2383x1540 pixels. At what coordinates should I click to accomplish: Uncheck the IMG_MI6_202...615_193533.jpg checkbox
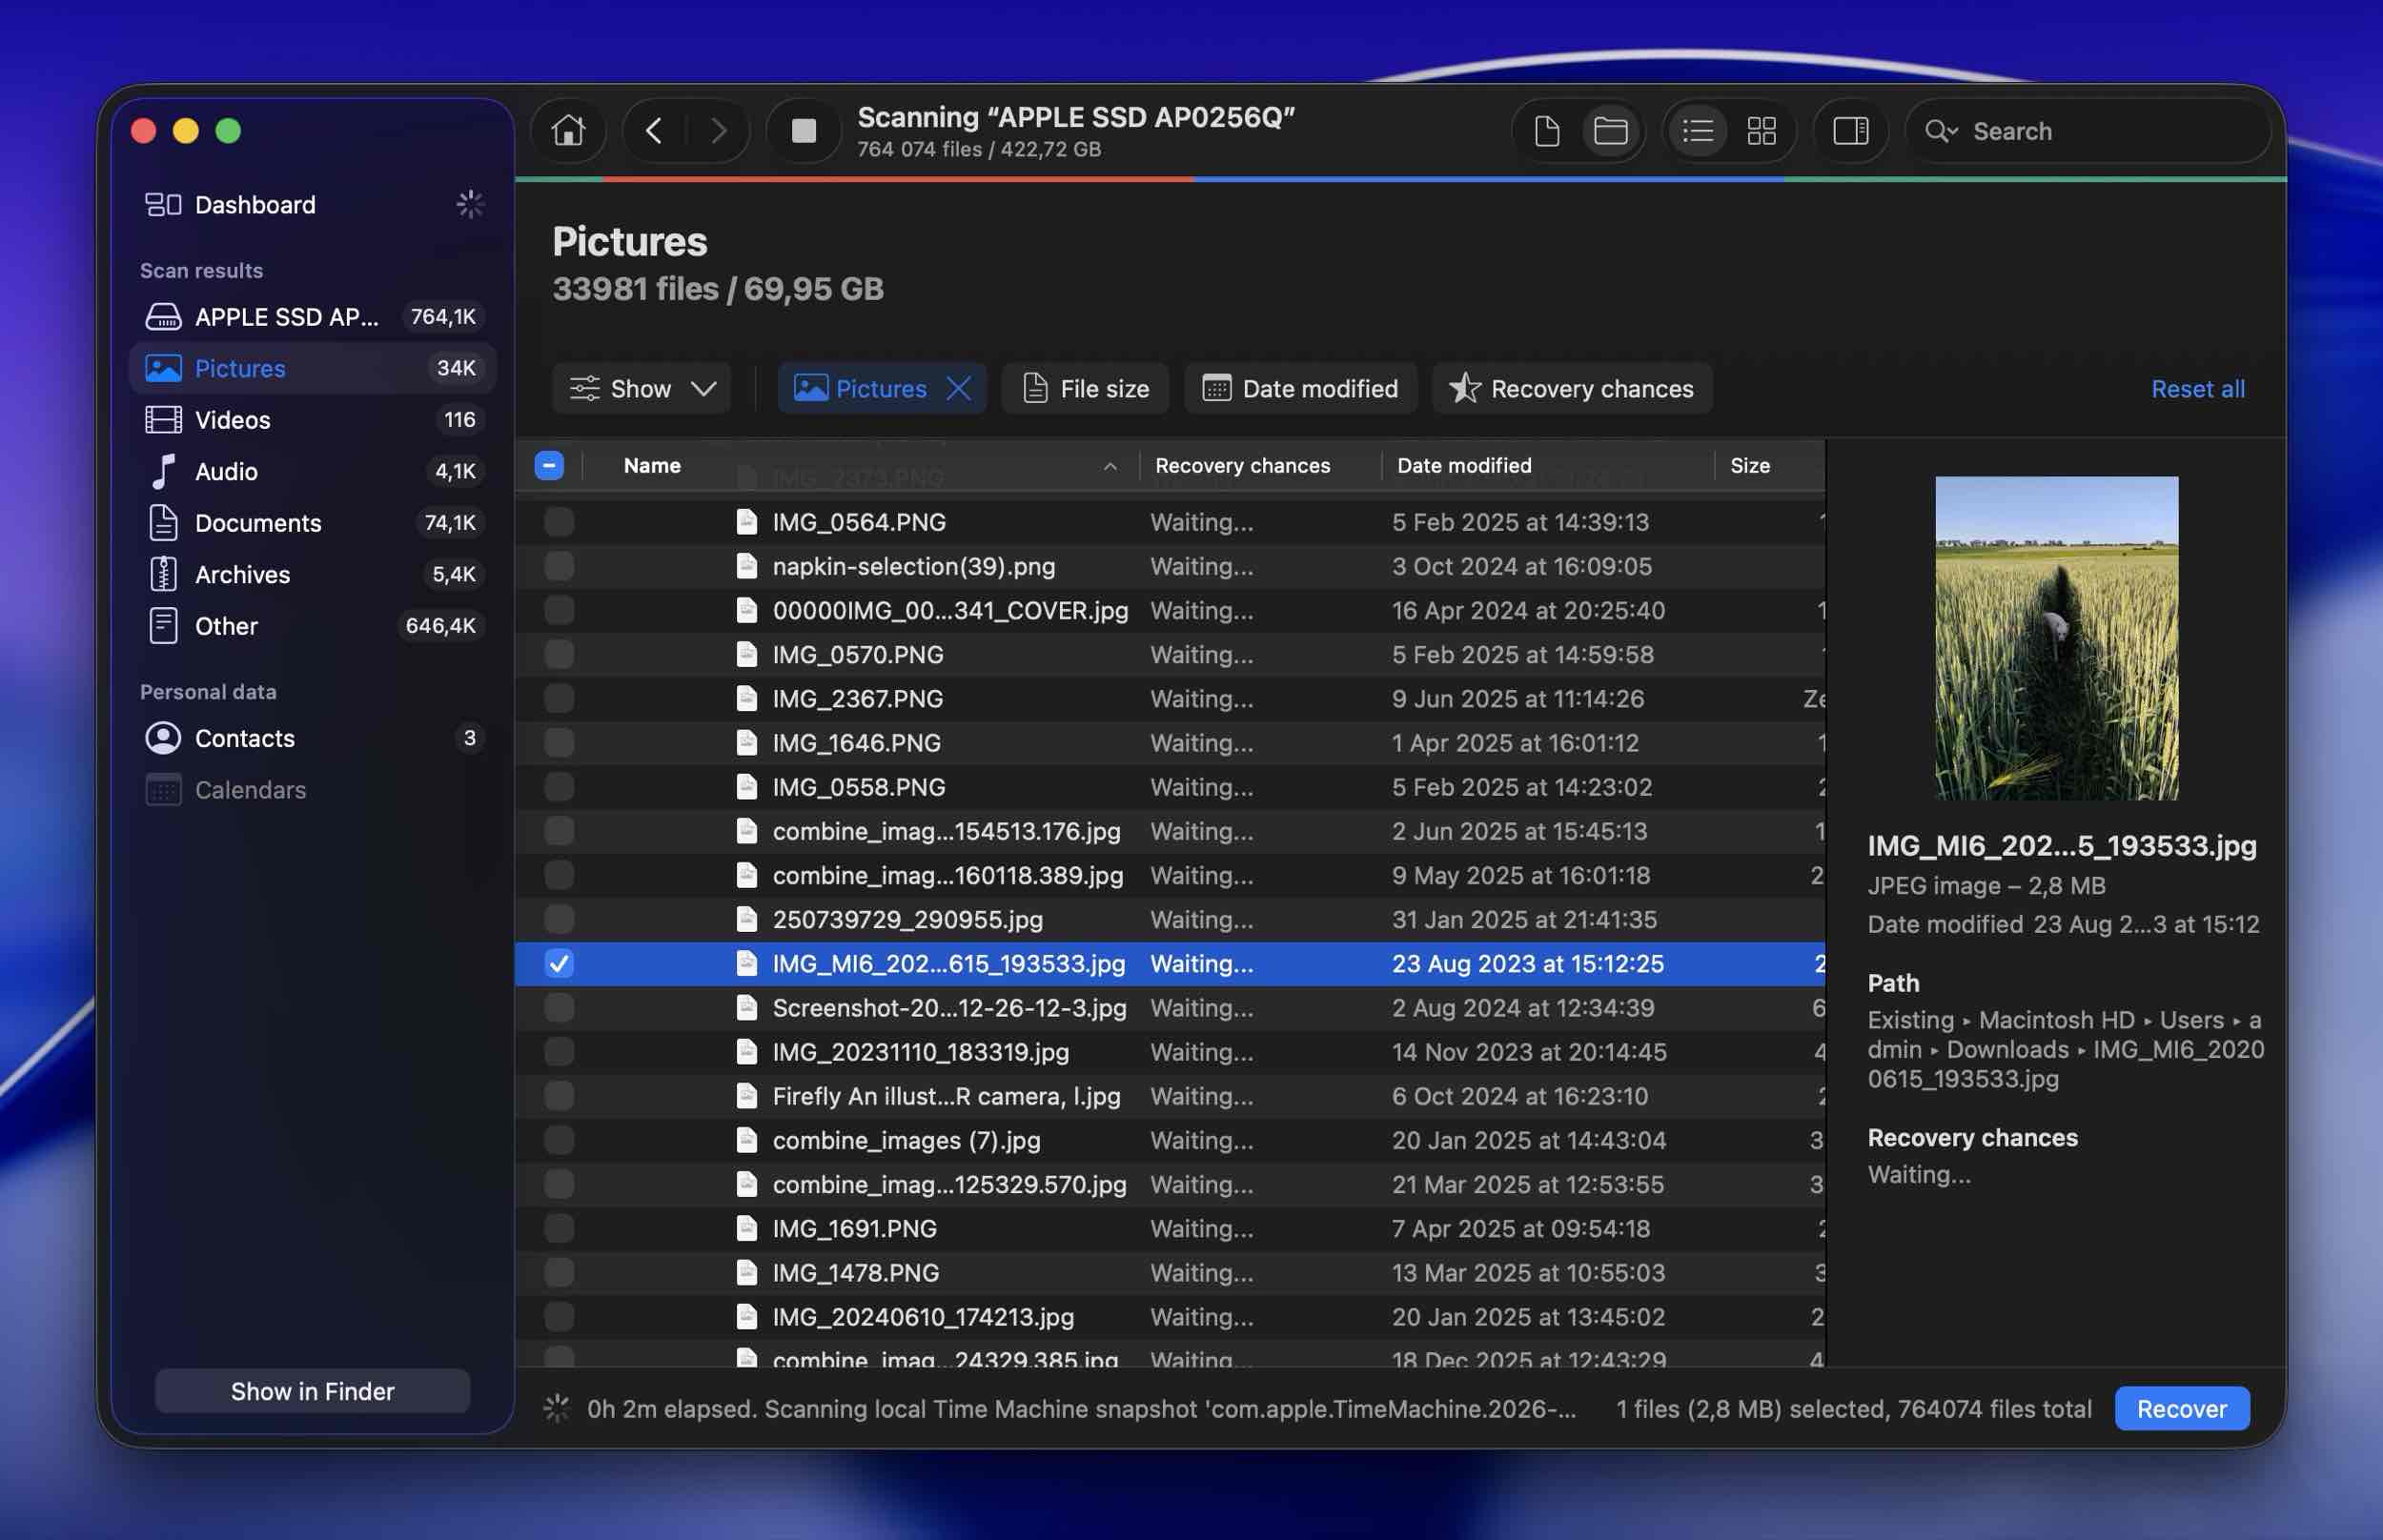click(x=559, y=964)
